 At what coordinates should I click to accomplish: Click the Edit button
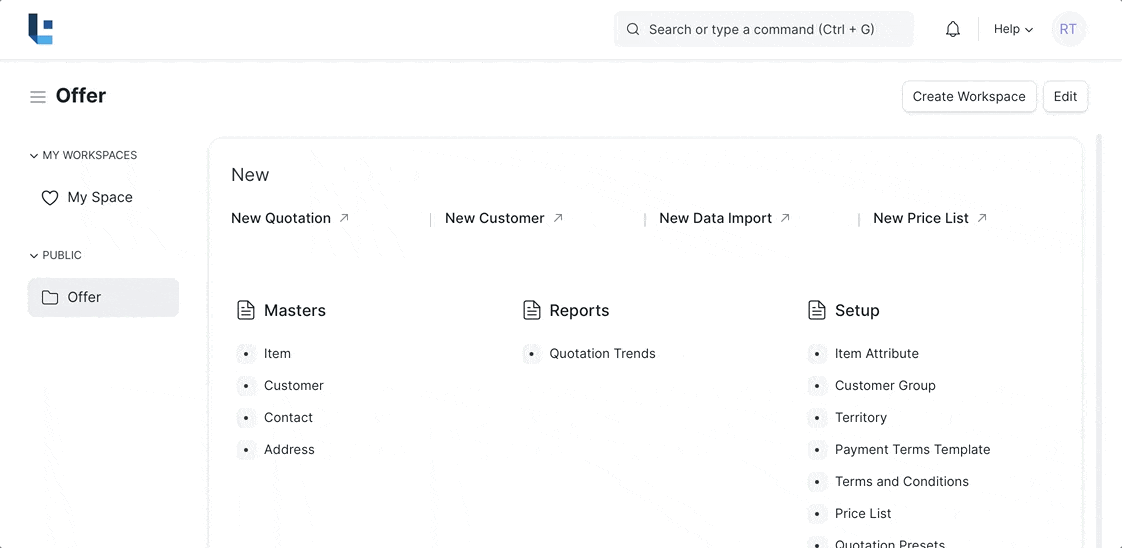[1065, 97]
